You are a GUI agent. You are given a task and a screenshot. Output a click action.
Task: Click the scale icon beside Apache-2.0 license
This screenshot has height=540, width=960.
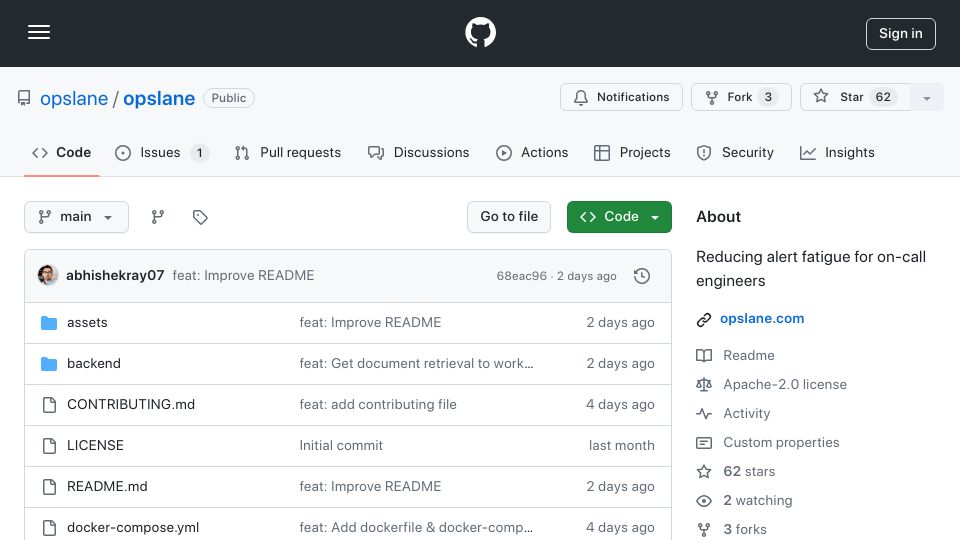point(704,384)
